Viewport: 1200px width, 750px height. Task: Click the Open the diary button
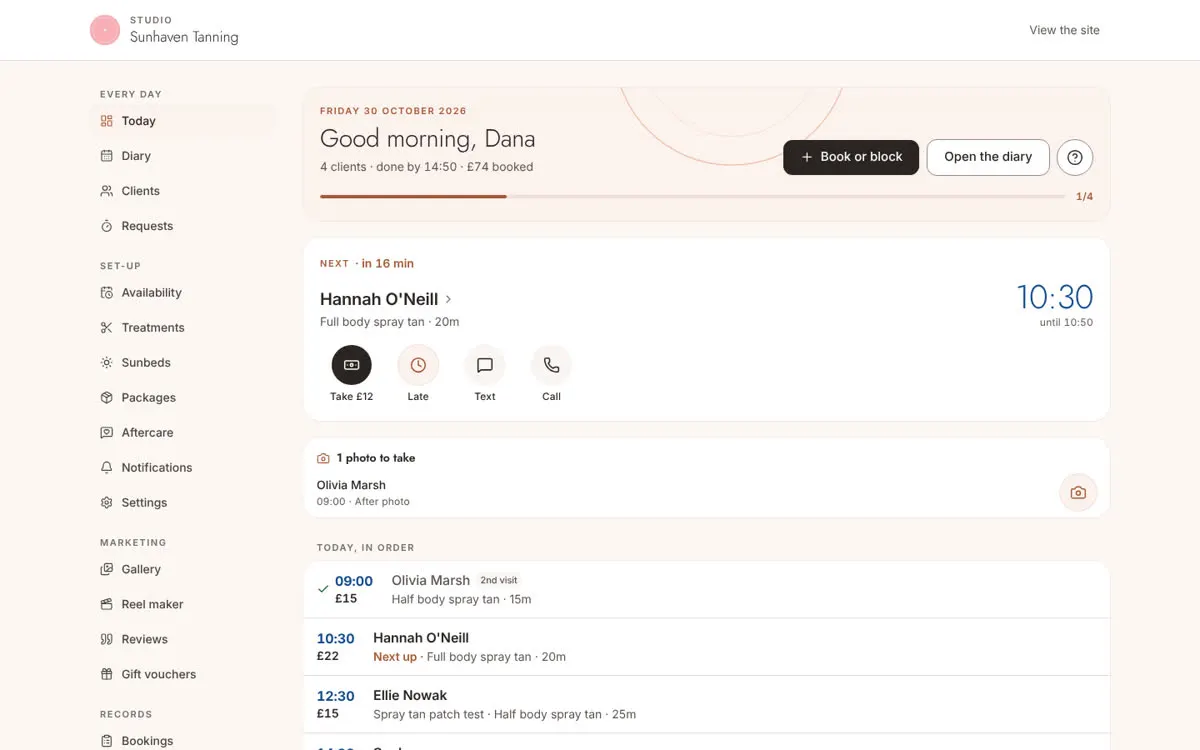pos(988,157)
